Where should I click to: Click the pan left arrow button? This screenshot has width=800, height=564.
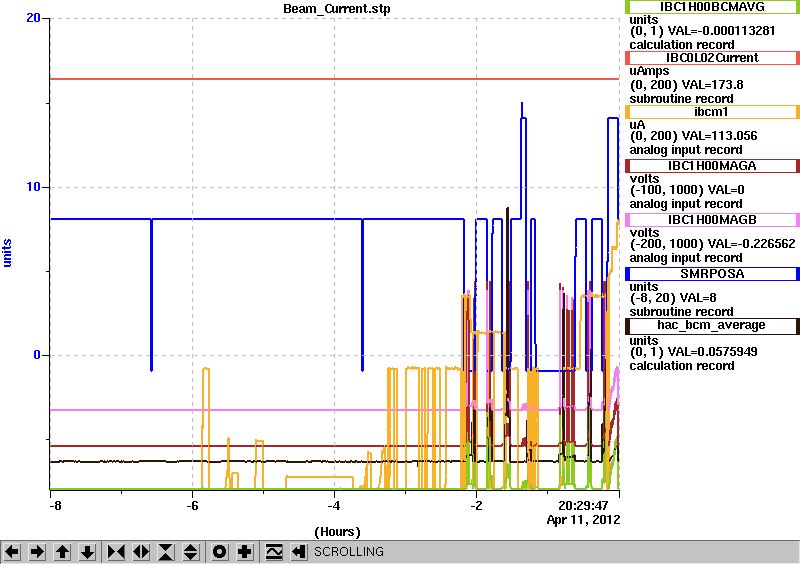pos(12,552)
